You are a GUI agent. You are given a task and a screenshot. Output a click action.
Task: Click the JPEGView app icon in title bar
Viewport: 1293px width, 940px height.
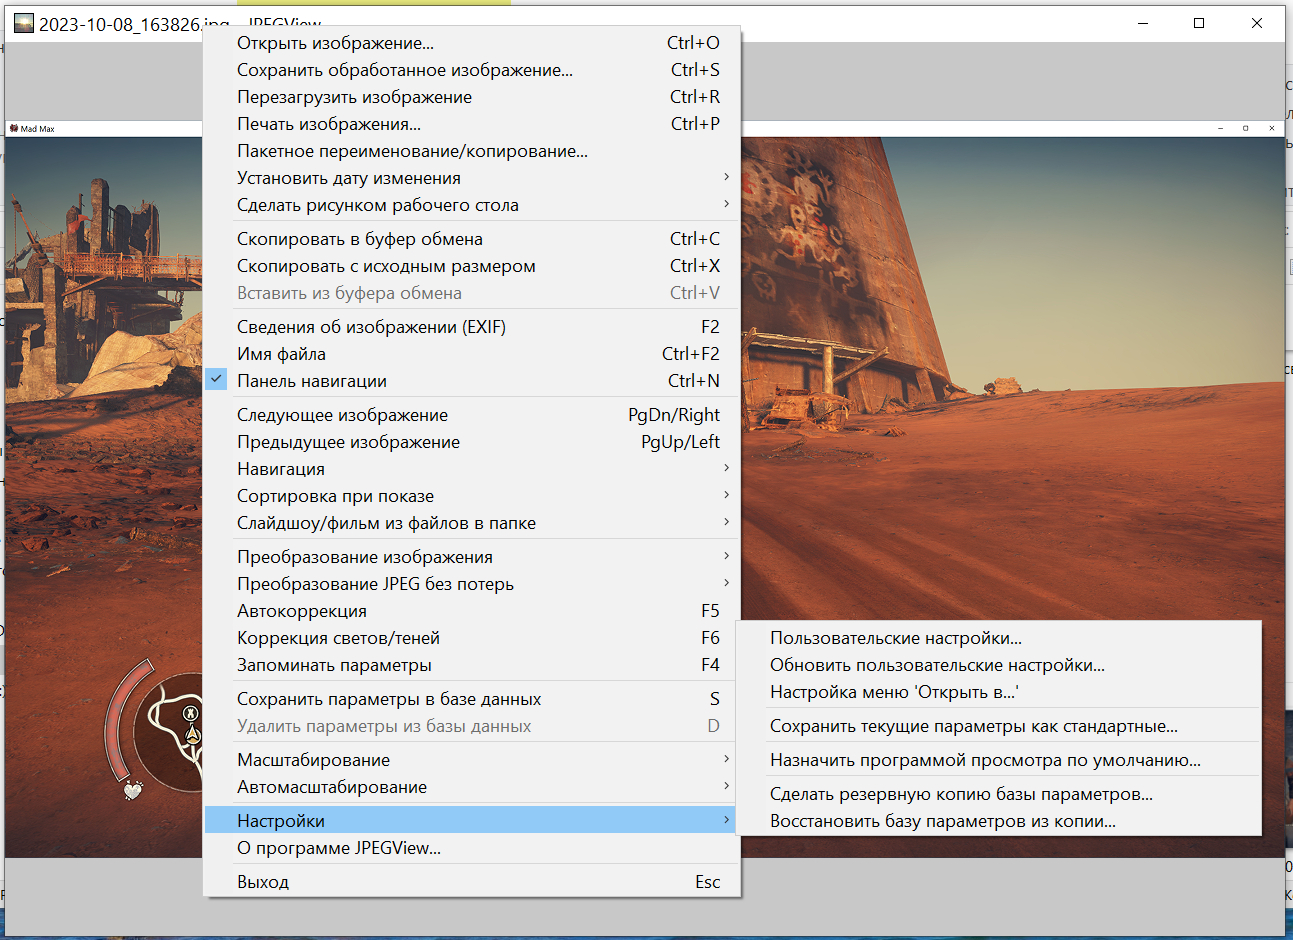coord(23,23)
